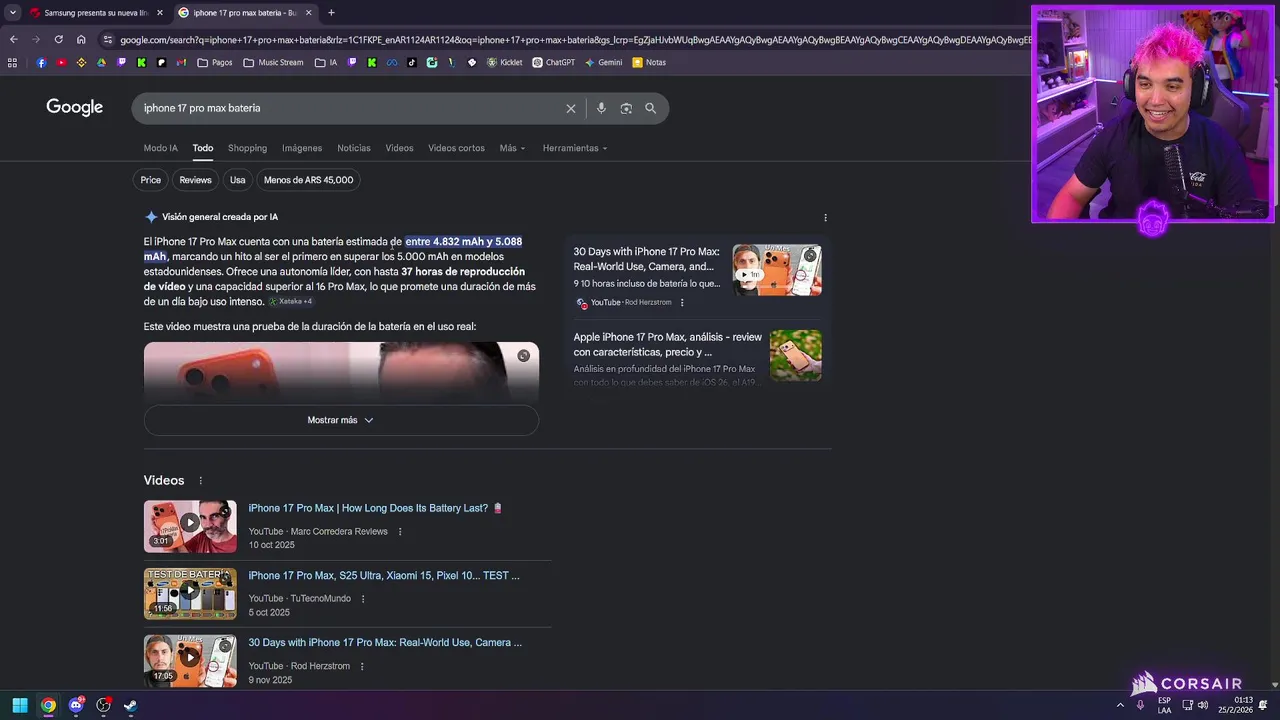Open Apple iPhone 17 Pro Max análisis link

tap(668, 344)
